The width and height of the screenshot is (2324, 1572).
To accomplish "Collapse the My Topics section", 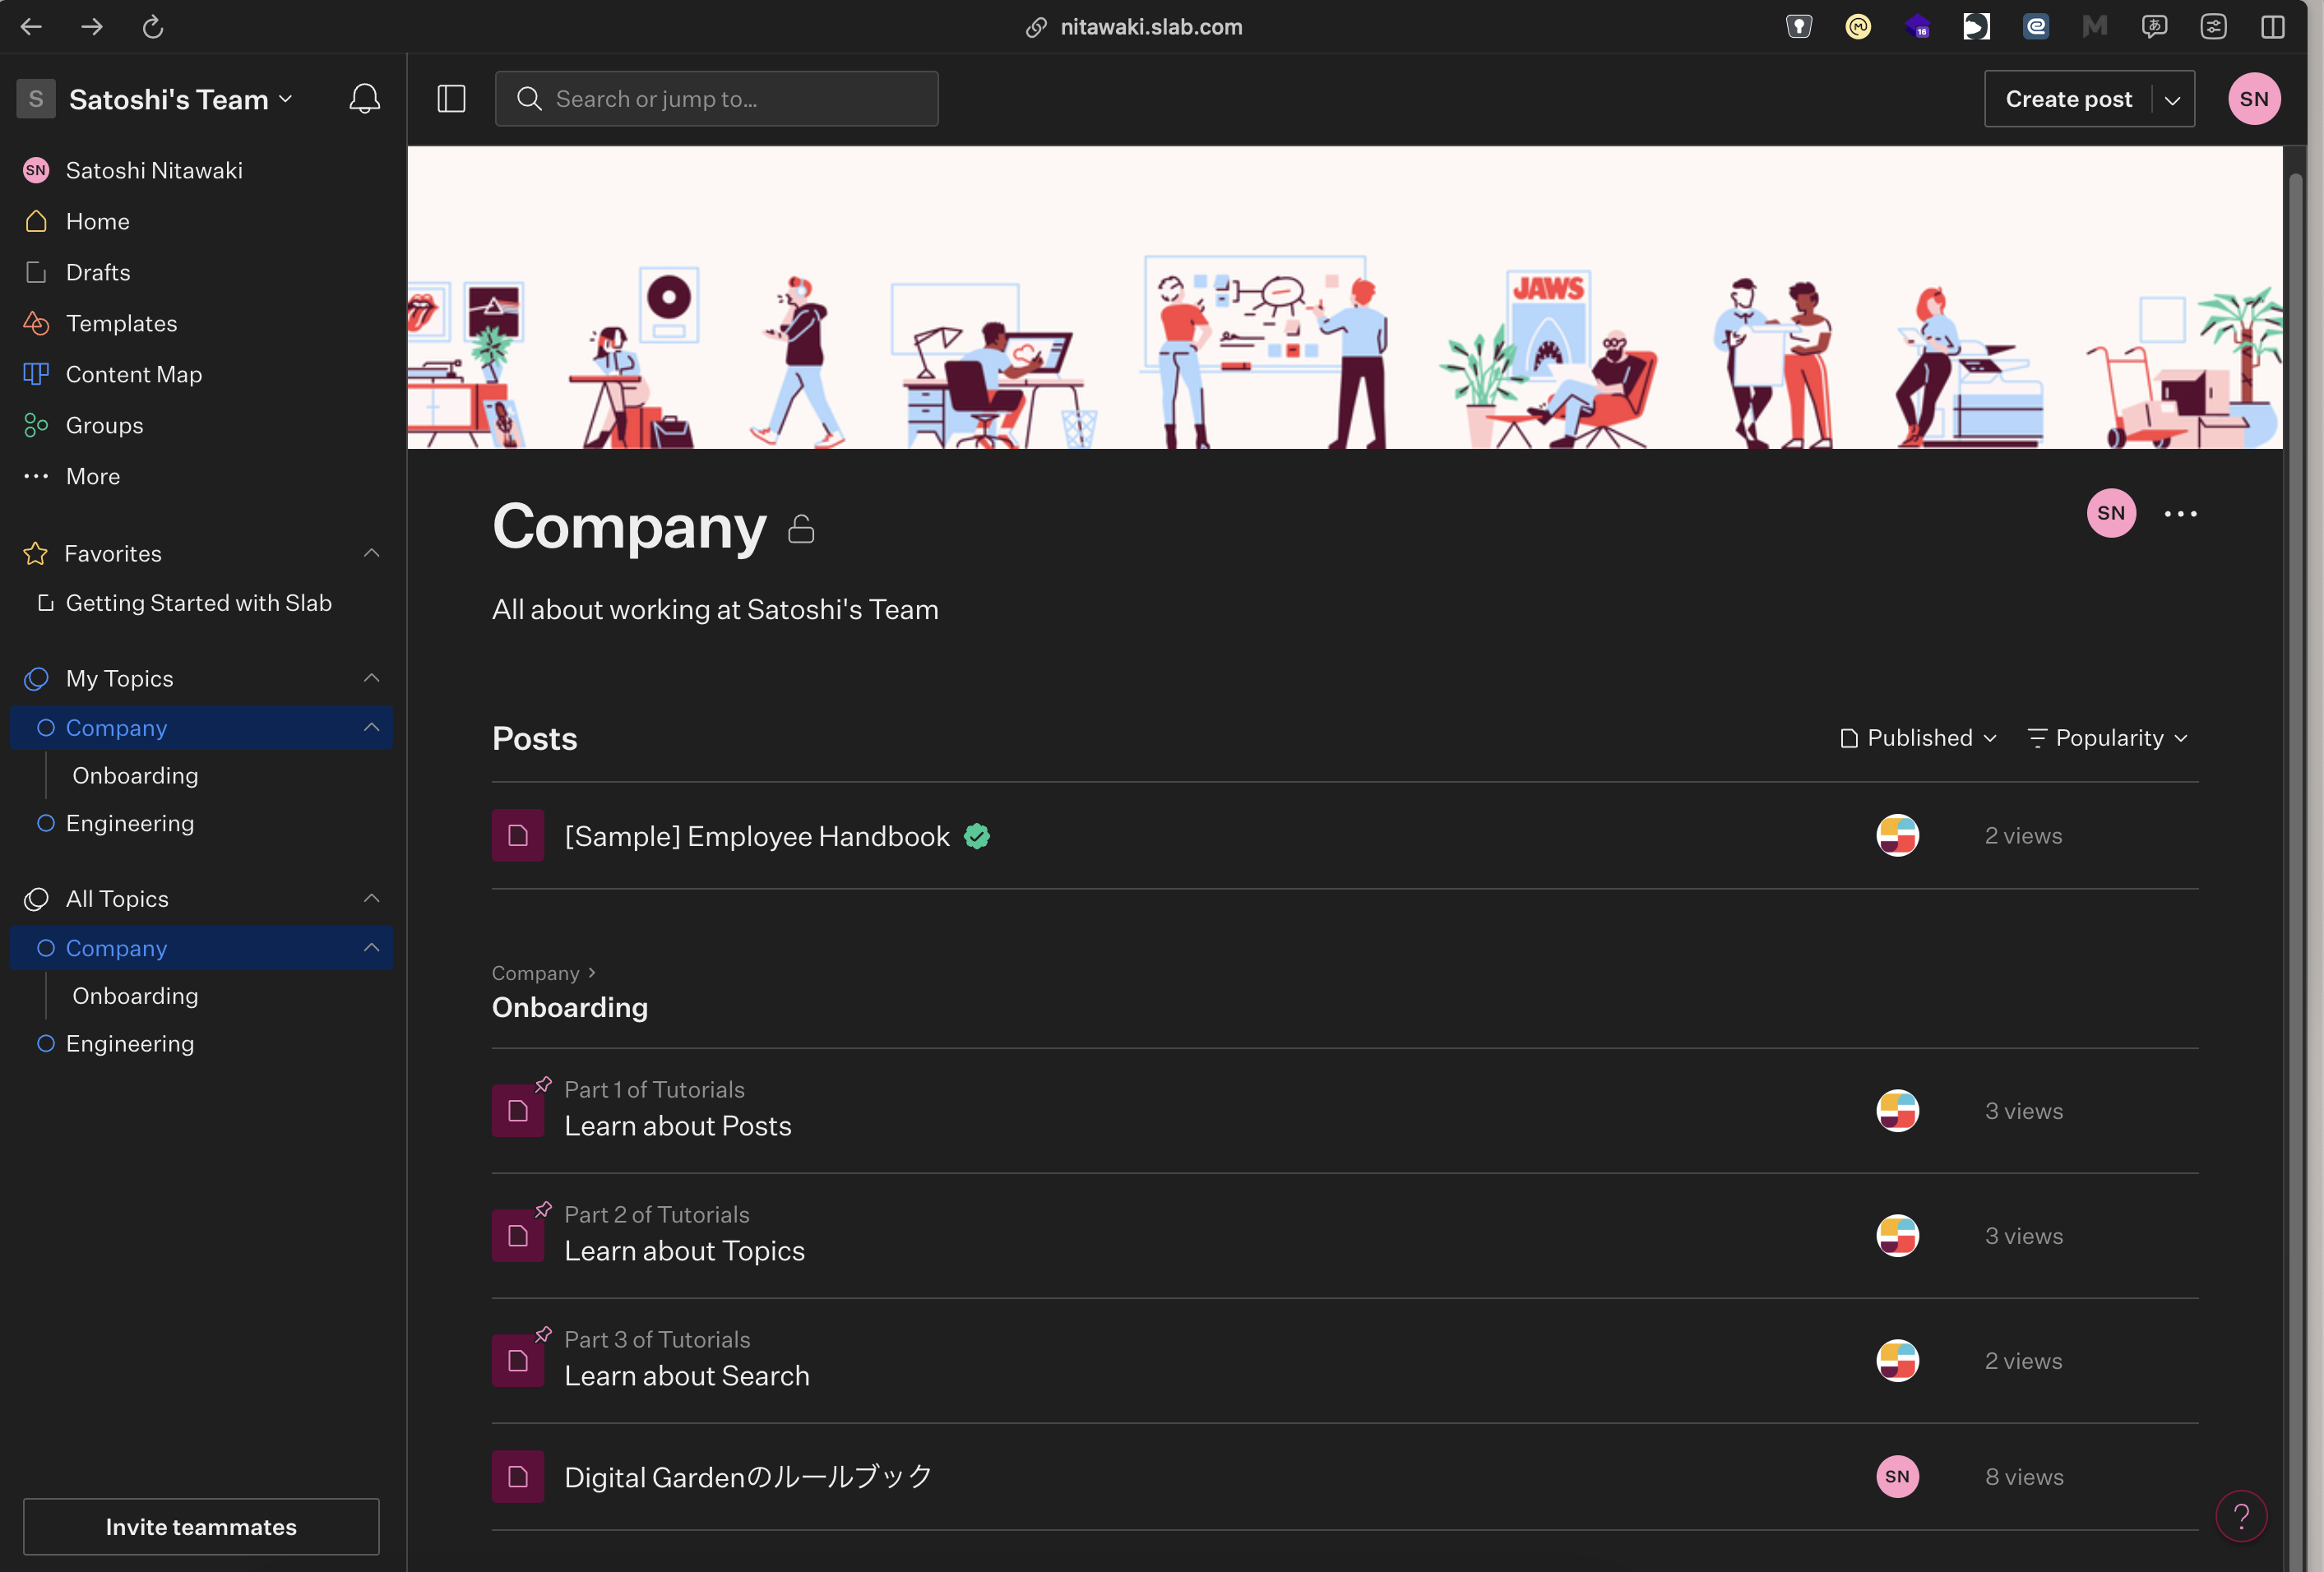I will click(x=371, y=678).
